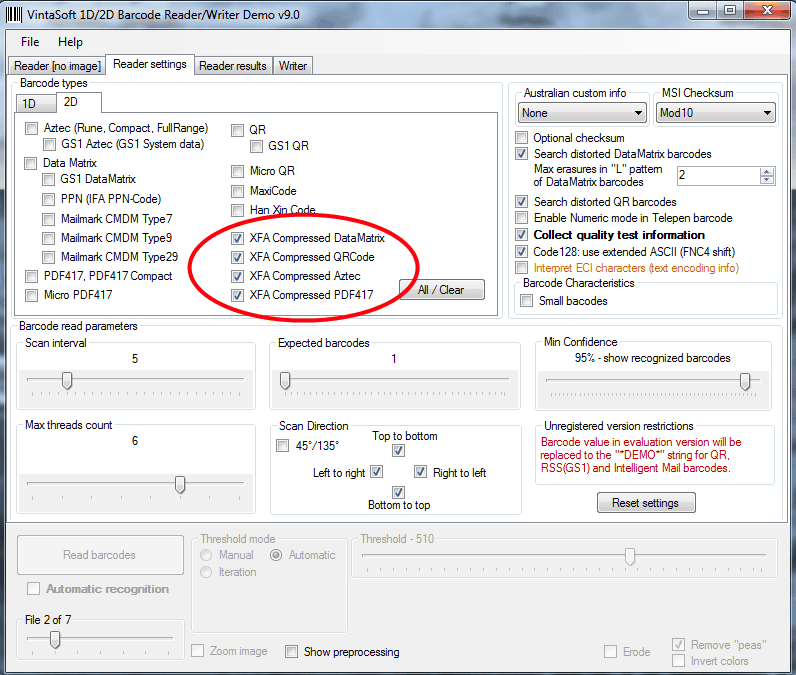The width and height of the screenshot is (796, 675).
Task: Switch to Reader [no image] tab
Action: 57,66
